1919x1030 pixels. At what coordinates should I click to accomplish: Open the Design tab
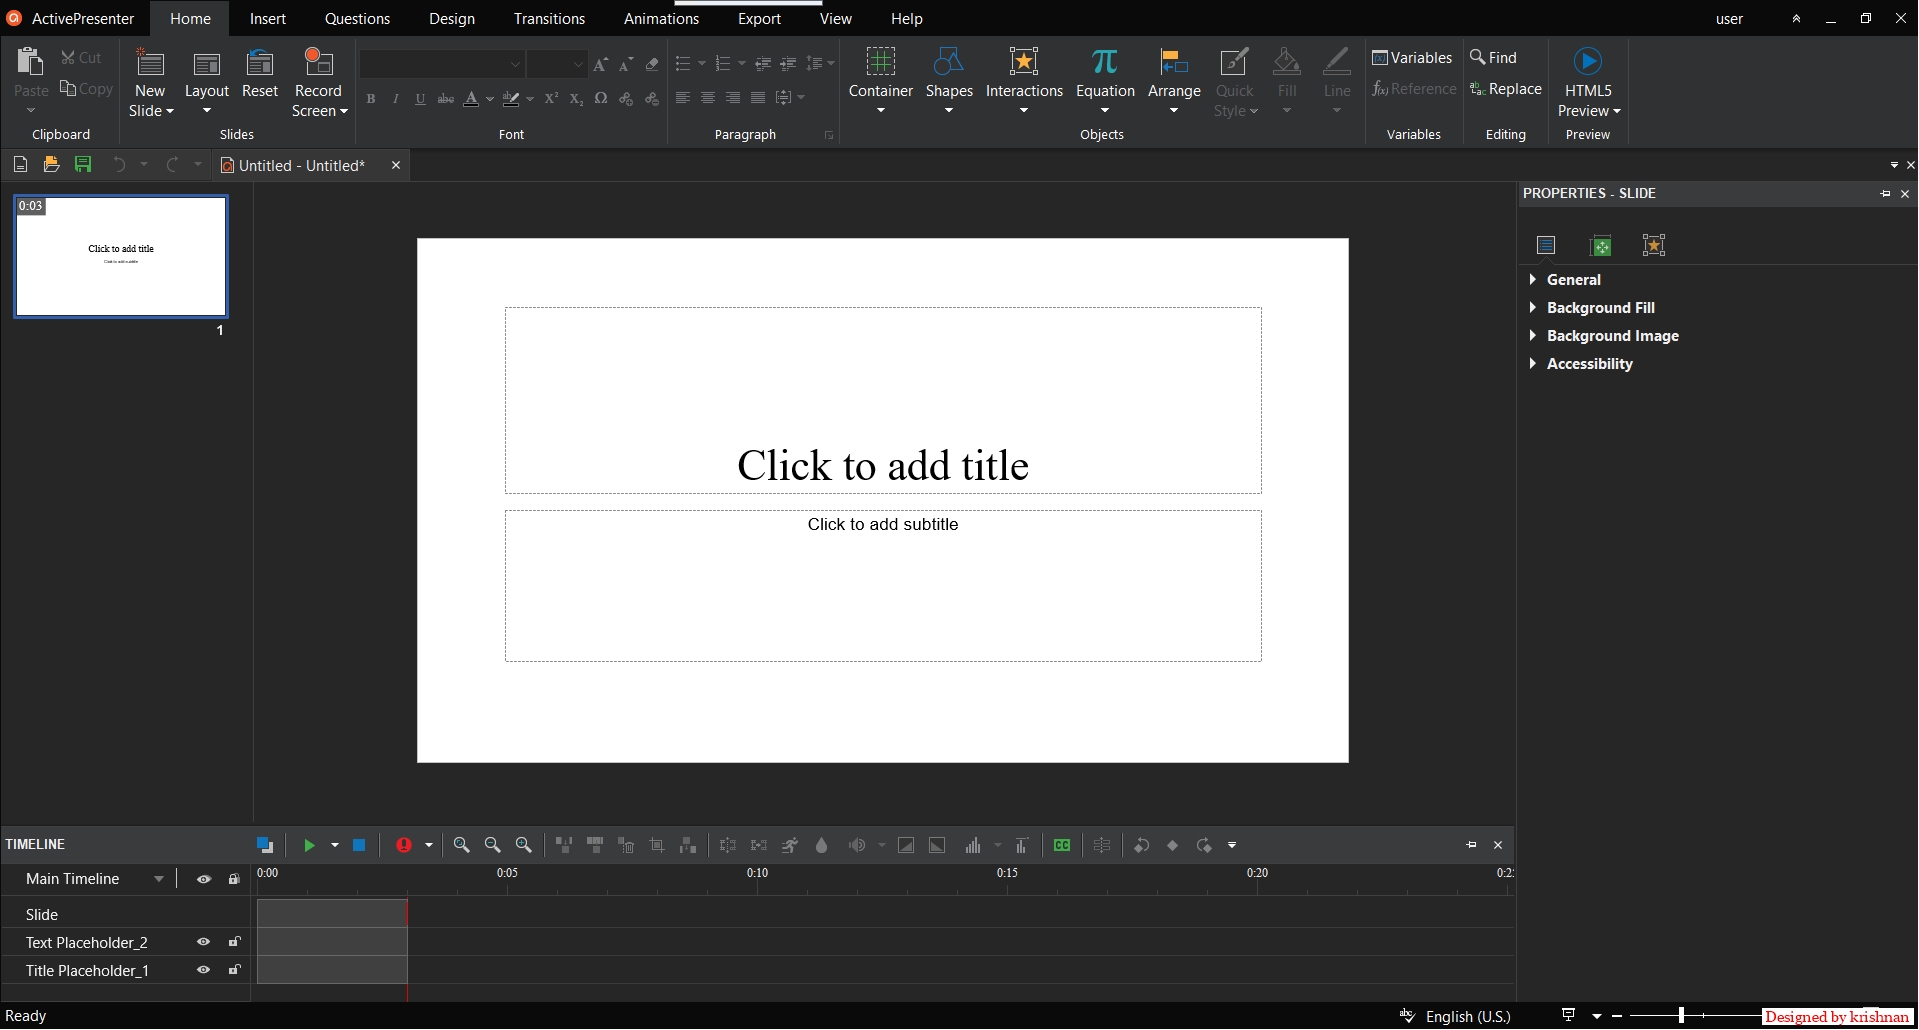coord(452,19)
